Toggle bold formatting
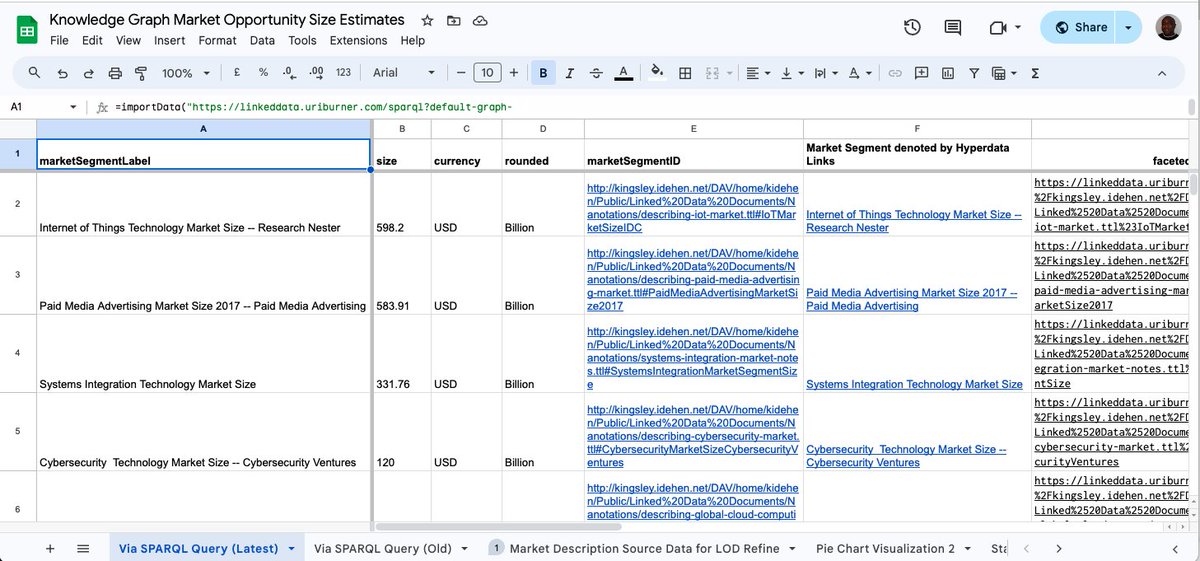The image size is (1200, 561). tap(543, 73)
